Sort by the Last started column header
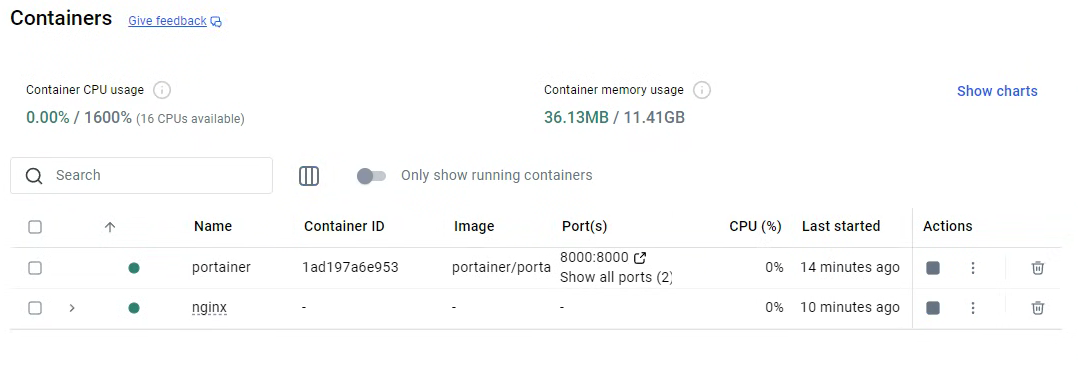 click(x=841, y=226)
